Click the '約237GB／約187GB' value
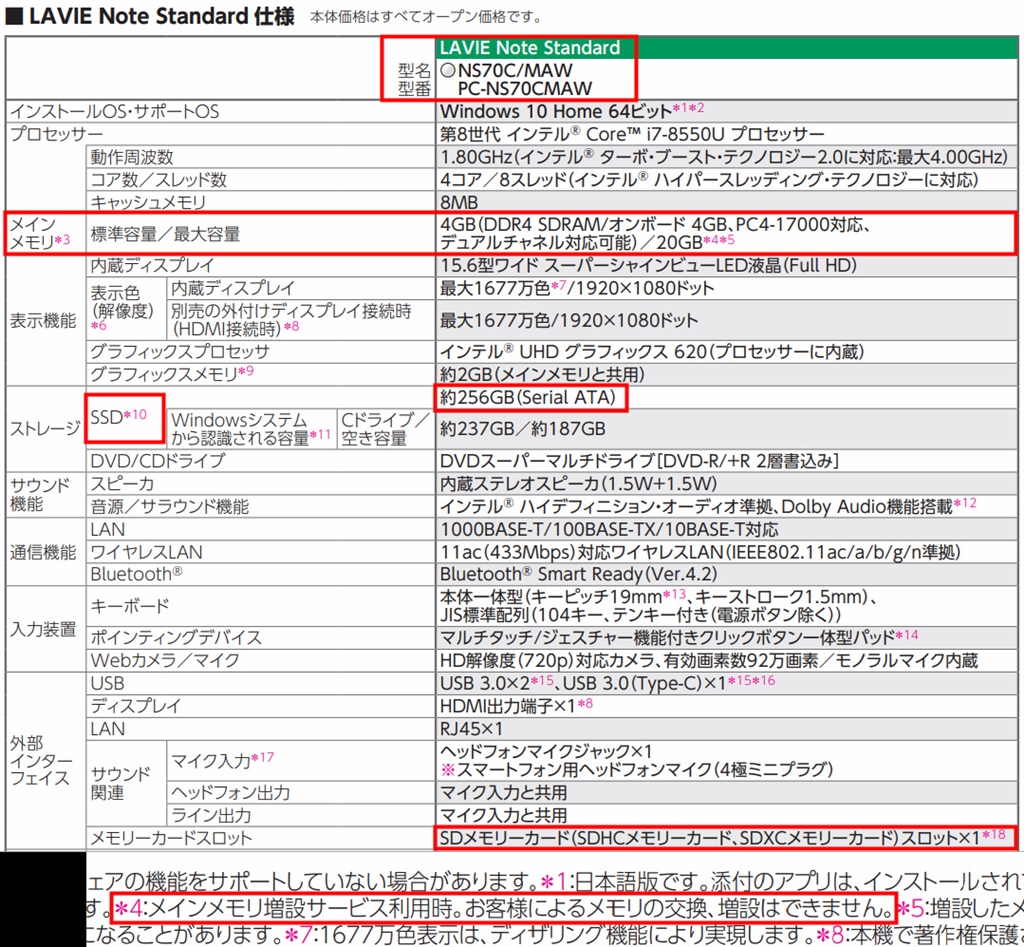 pos(523,428)
